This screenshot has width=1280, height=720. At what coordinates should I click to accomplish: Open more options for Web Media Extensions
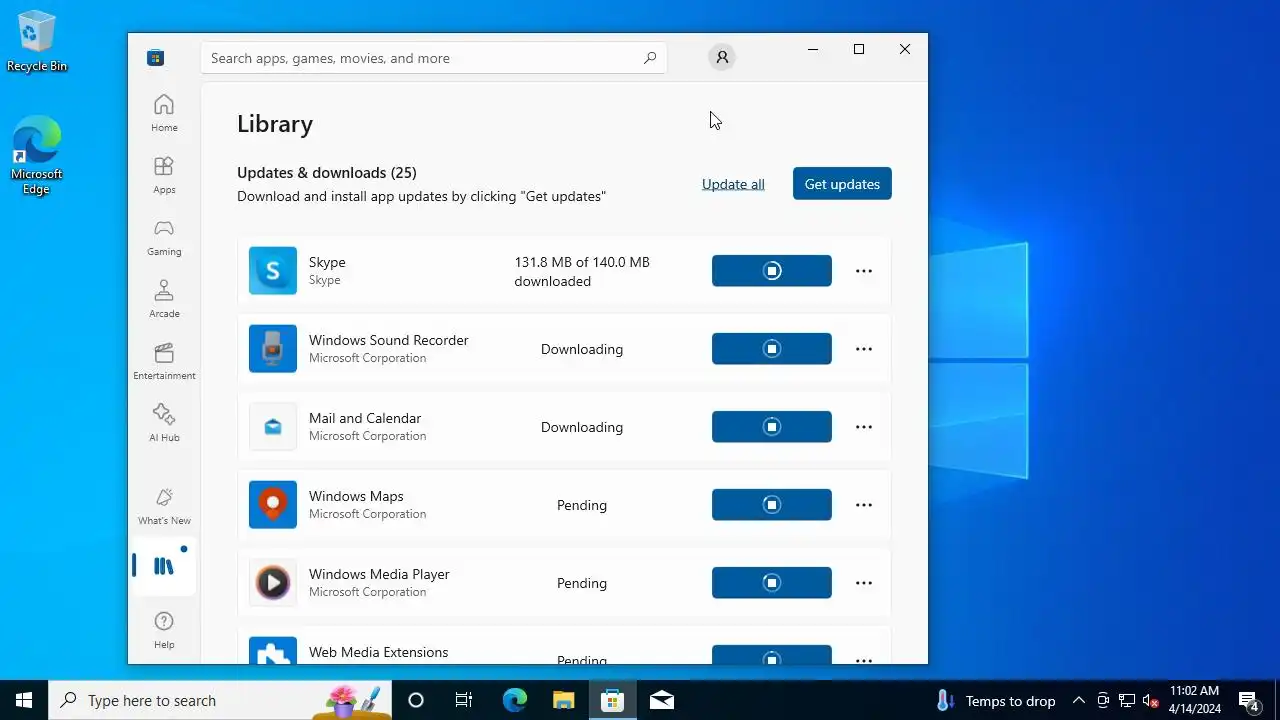point(864,659)
